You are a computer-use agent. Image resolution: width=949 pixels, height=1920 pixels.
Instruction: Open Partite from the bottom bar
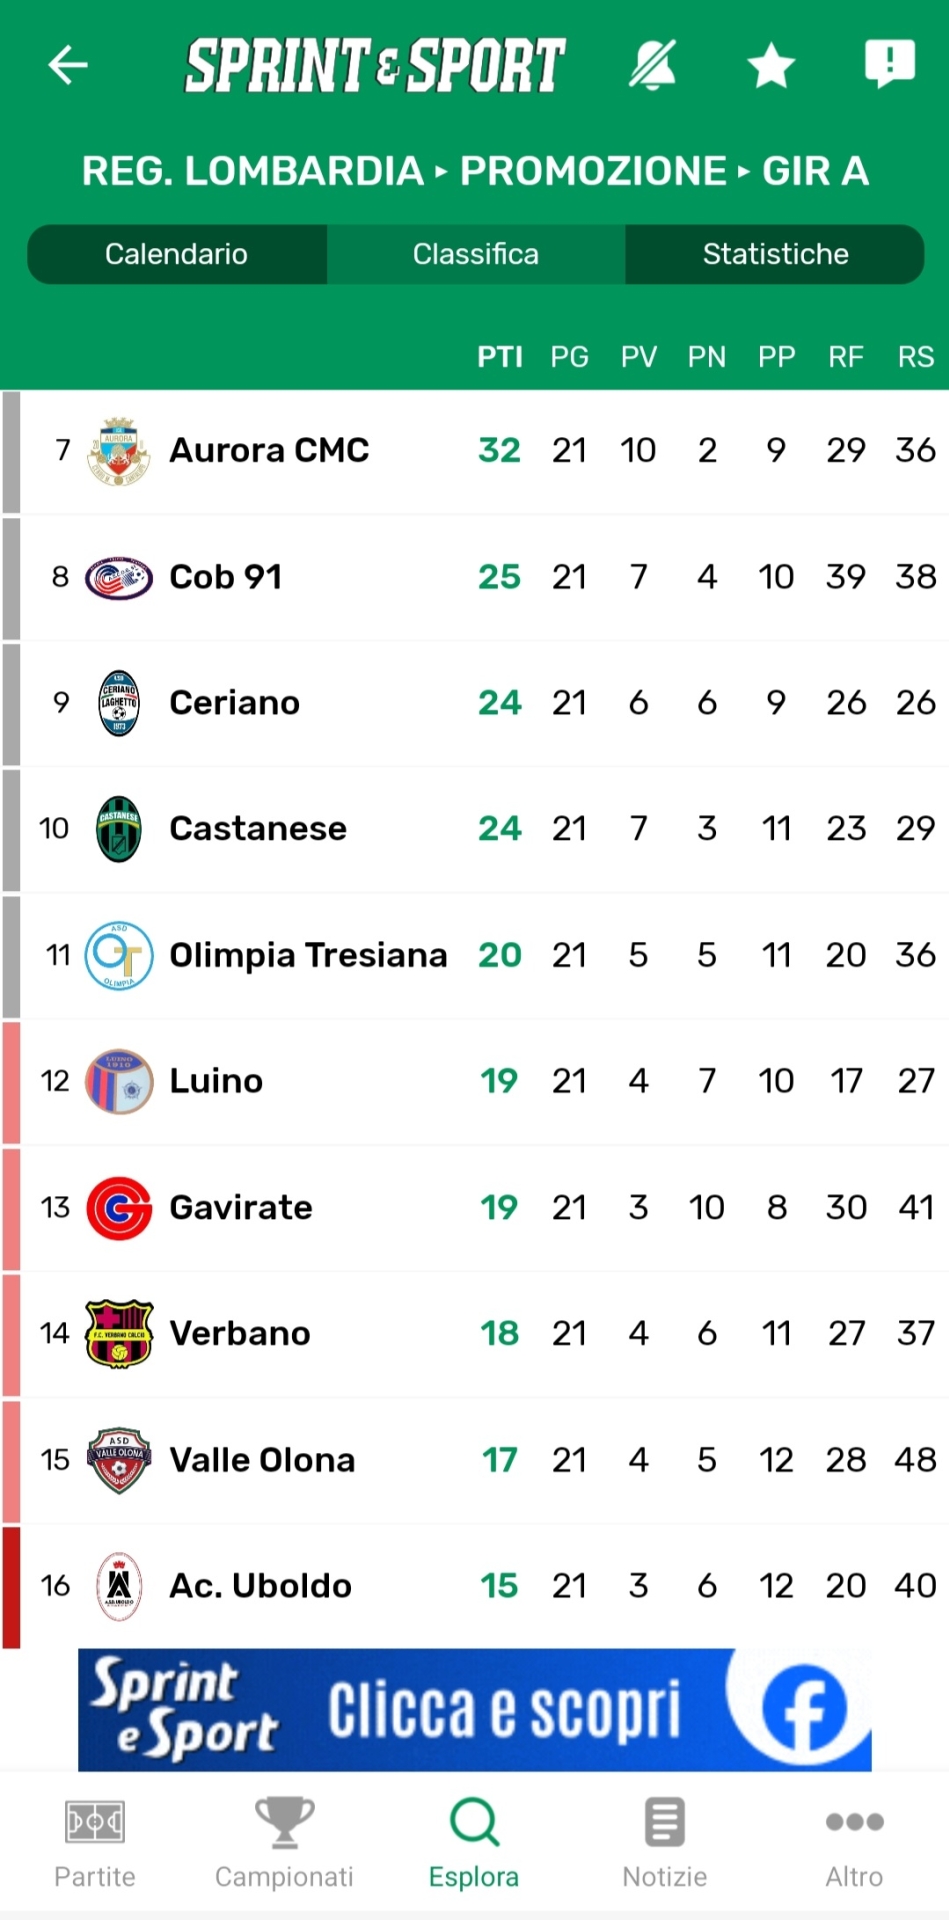point(95,1843)
